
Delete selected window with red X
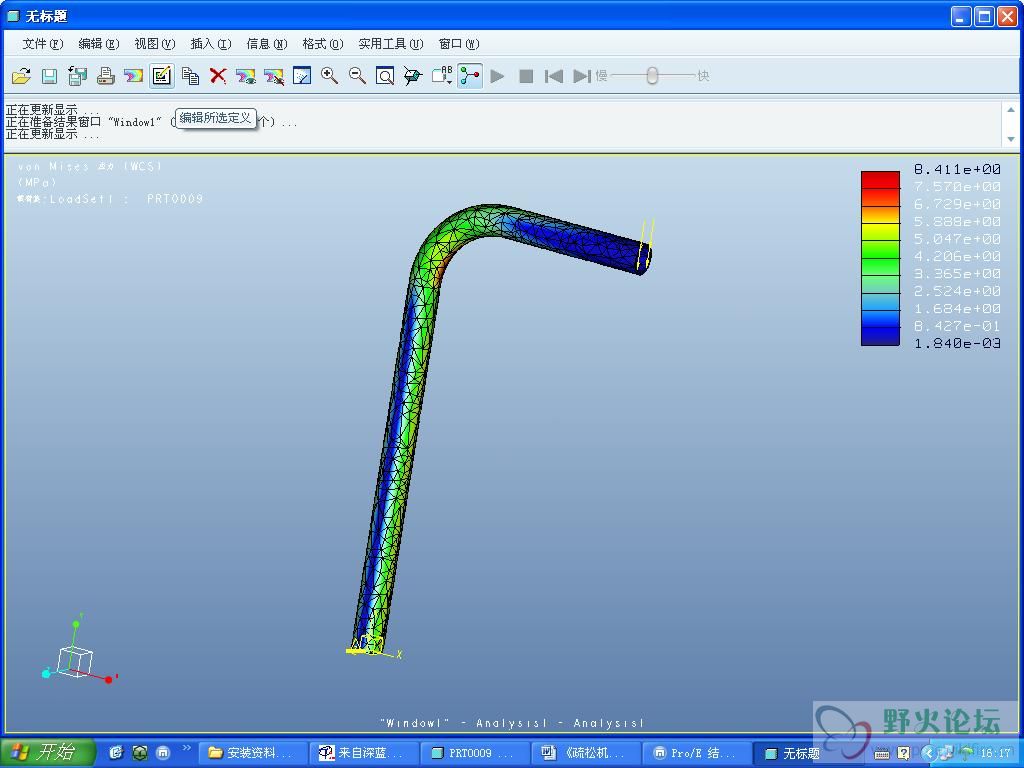(x=218, y=76)
